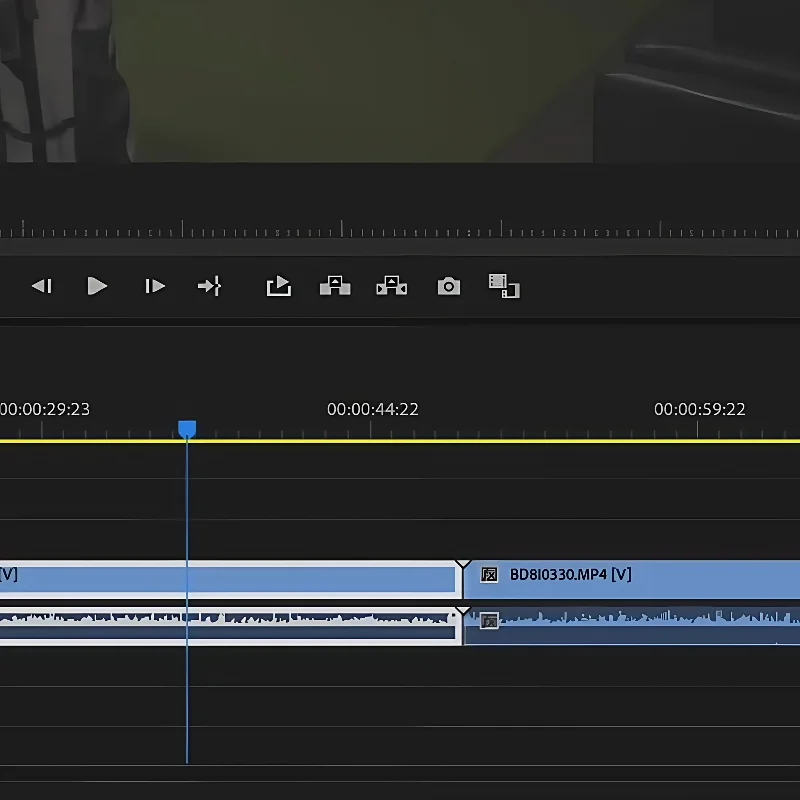Viewport: 800px width, 800px height.
Task: Click the blue playhead handle on timeline
Action: point(187,429)
